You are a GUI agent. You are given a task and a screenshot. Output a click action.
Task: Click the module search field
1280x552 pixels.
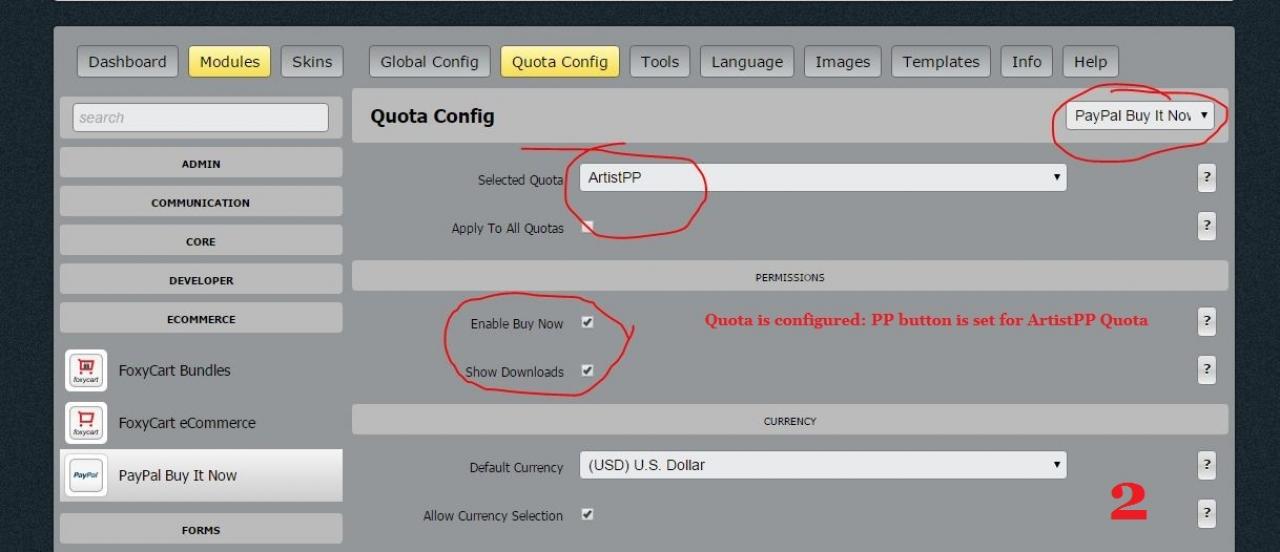(x=200, y=117)
